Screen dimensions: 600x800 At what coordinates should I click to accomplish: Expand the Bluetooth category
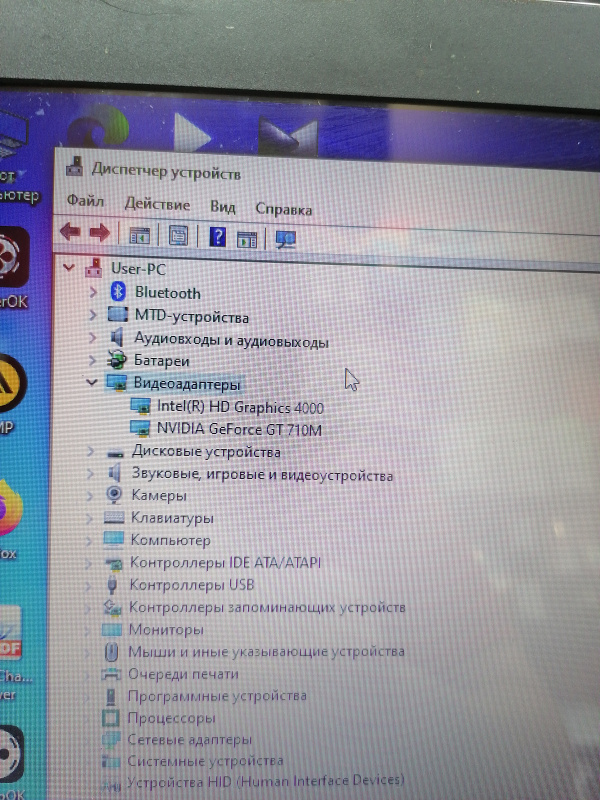93,292
